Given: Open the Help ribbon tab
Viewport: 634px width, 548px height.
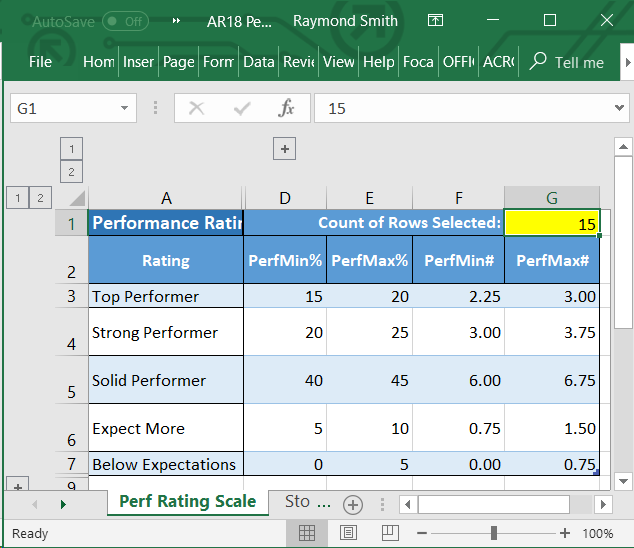Looking at the screenshot, I should 378,62.
